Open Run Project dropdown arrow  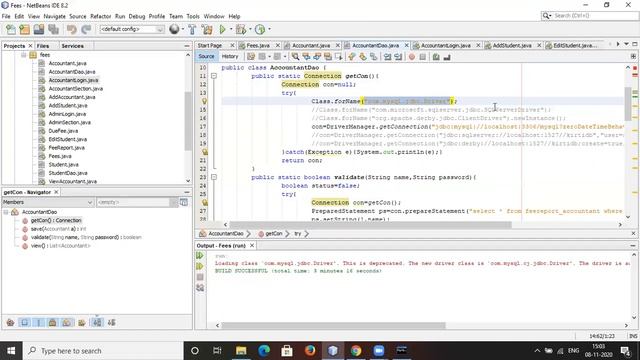point(231,29)
